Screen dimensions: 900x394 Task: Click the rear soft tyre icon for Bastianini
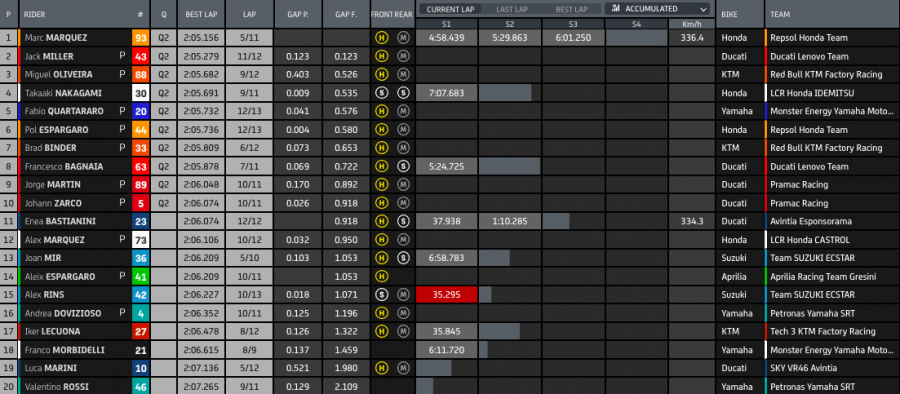tap(403, 221)
